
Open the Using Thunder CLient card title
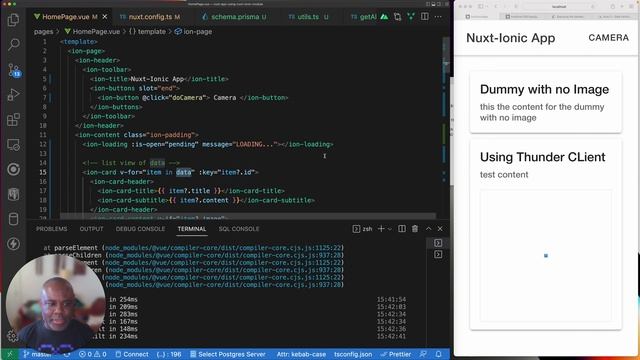pyautogui.click(x=542, y=157)
